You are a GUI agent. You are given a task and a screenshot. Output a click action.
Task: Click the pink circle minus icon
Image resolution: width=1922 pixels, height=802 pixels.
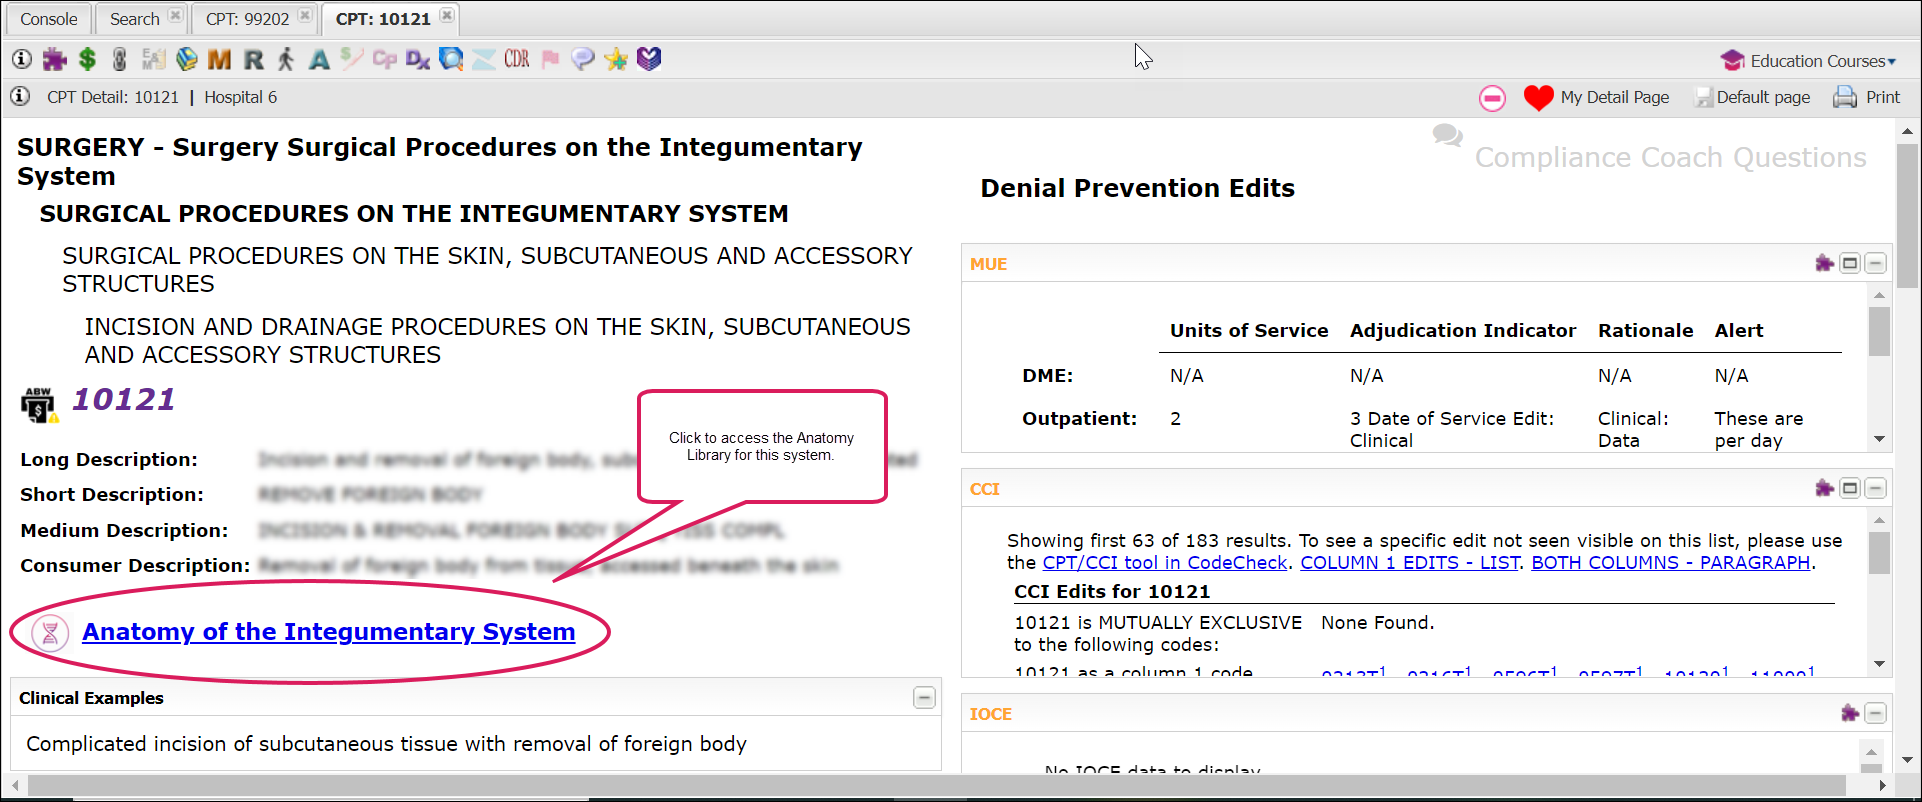1492,98
